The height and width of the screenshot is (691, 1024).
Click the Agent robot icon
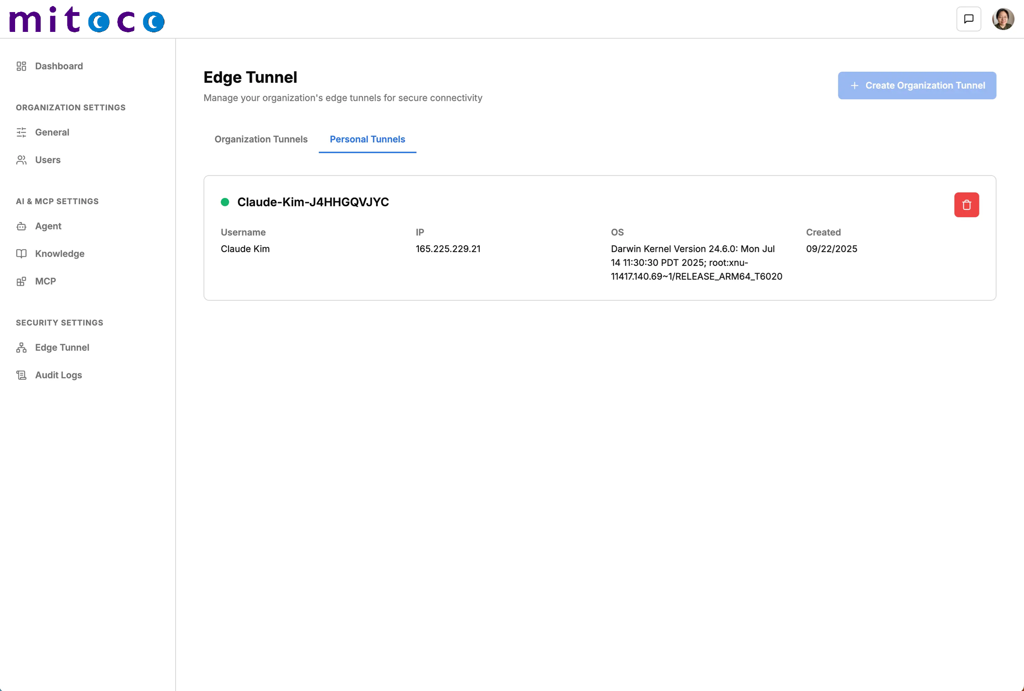pyautogui.click(x=22, y=226)
